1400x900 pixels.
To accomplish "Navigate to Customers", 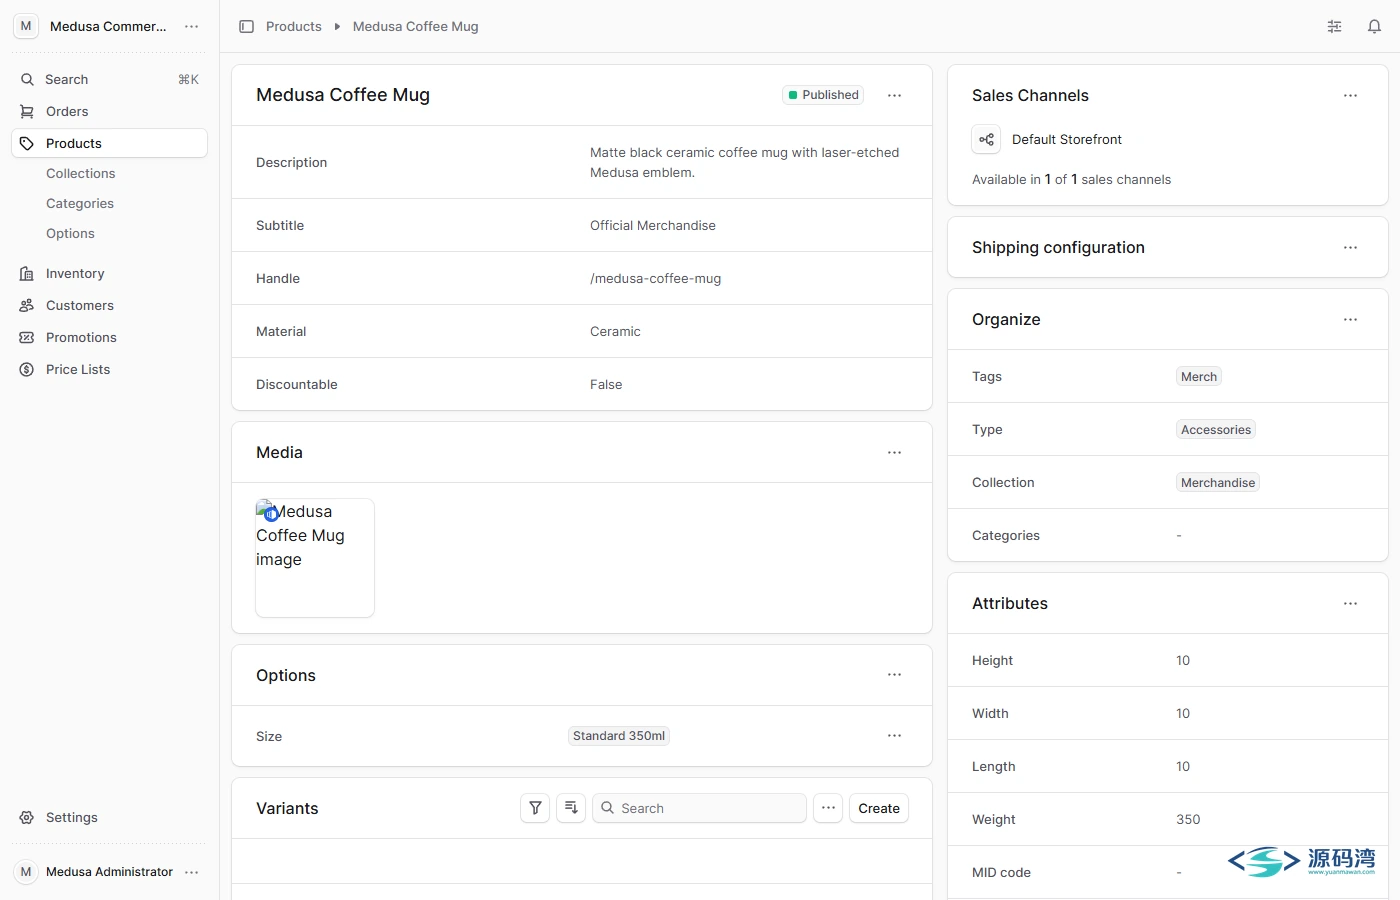I will coord(109,305).
